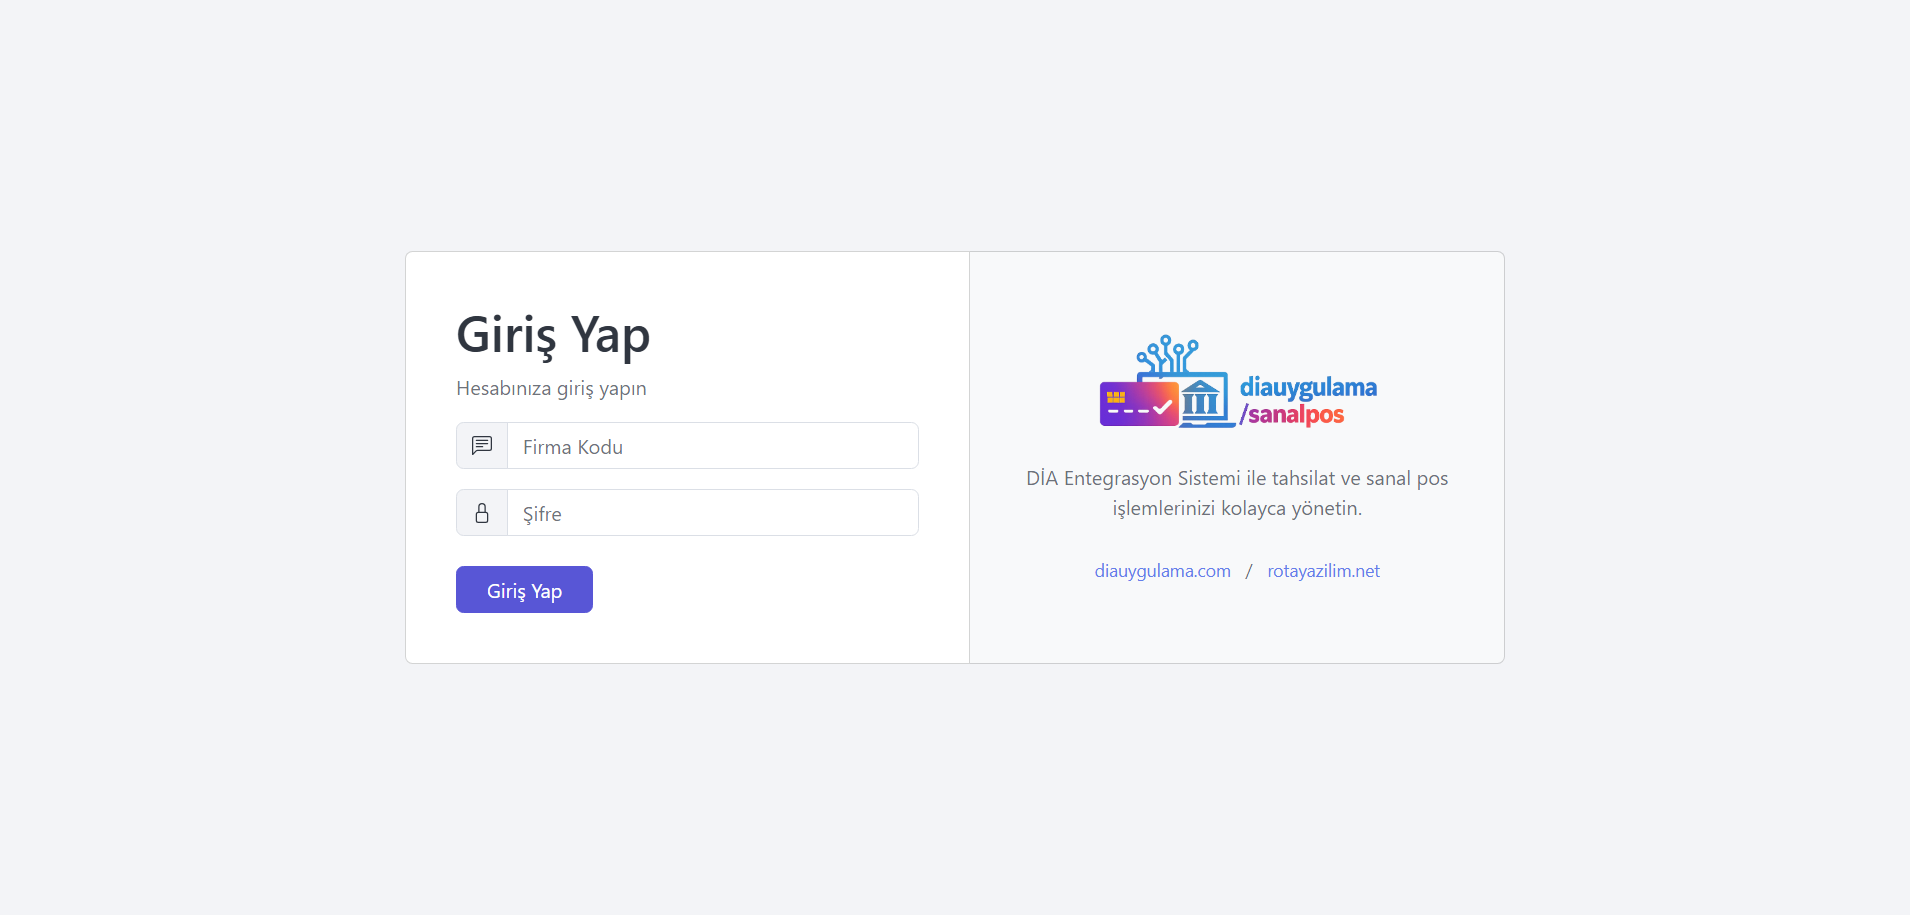Click the diauygulama /sanalpos logo
This screenshot has width=1910, height=915.
pyautogui.click(x=1238, y=382)
